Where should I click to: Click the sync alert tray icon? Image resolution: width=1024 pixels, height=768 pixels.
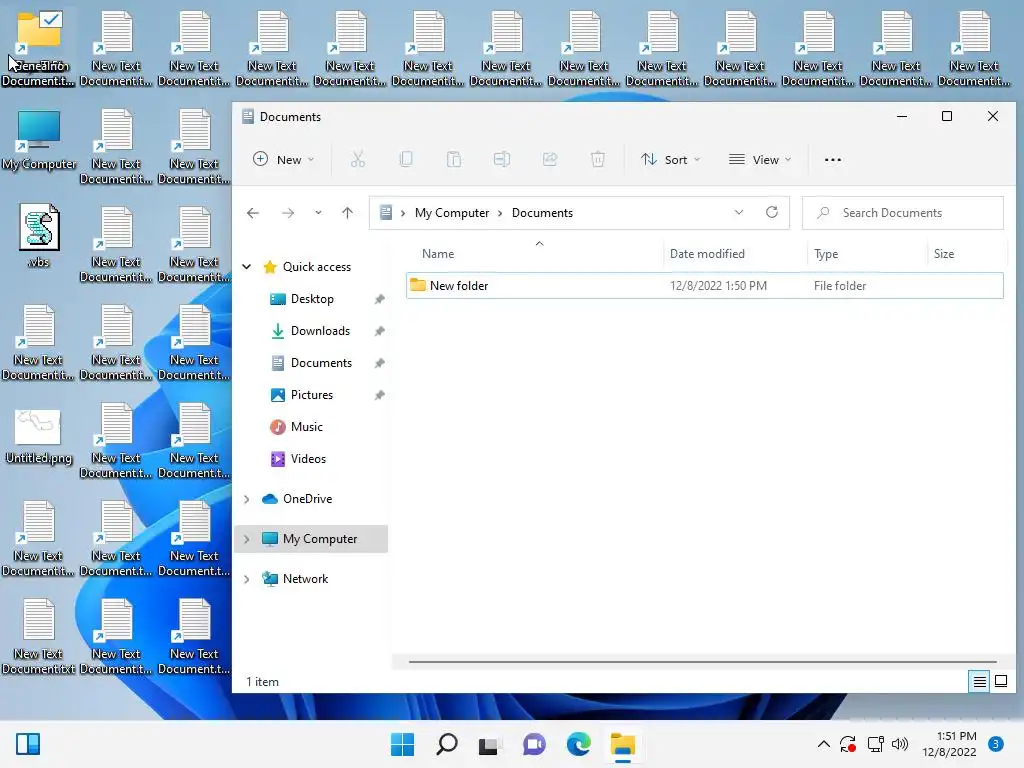pyautogui.click(x=848, y=744)
